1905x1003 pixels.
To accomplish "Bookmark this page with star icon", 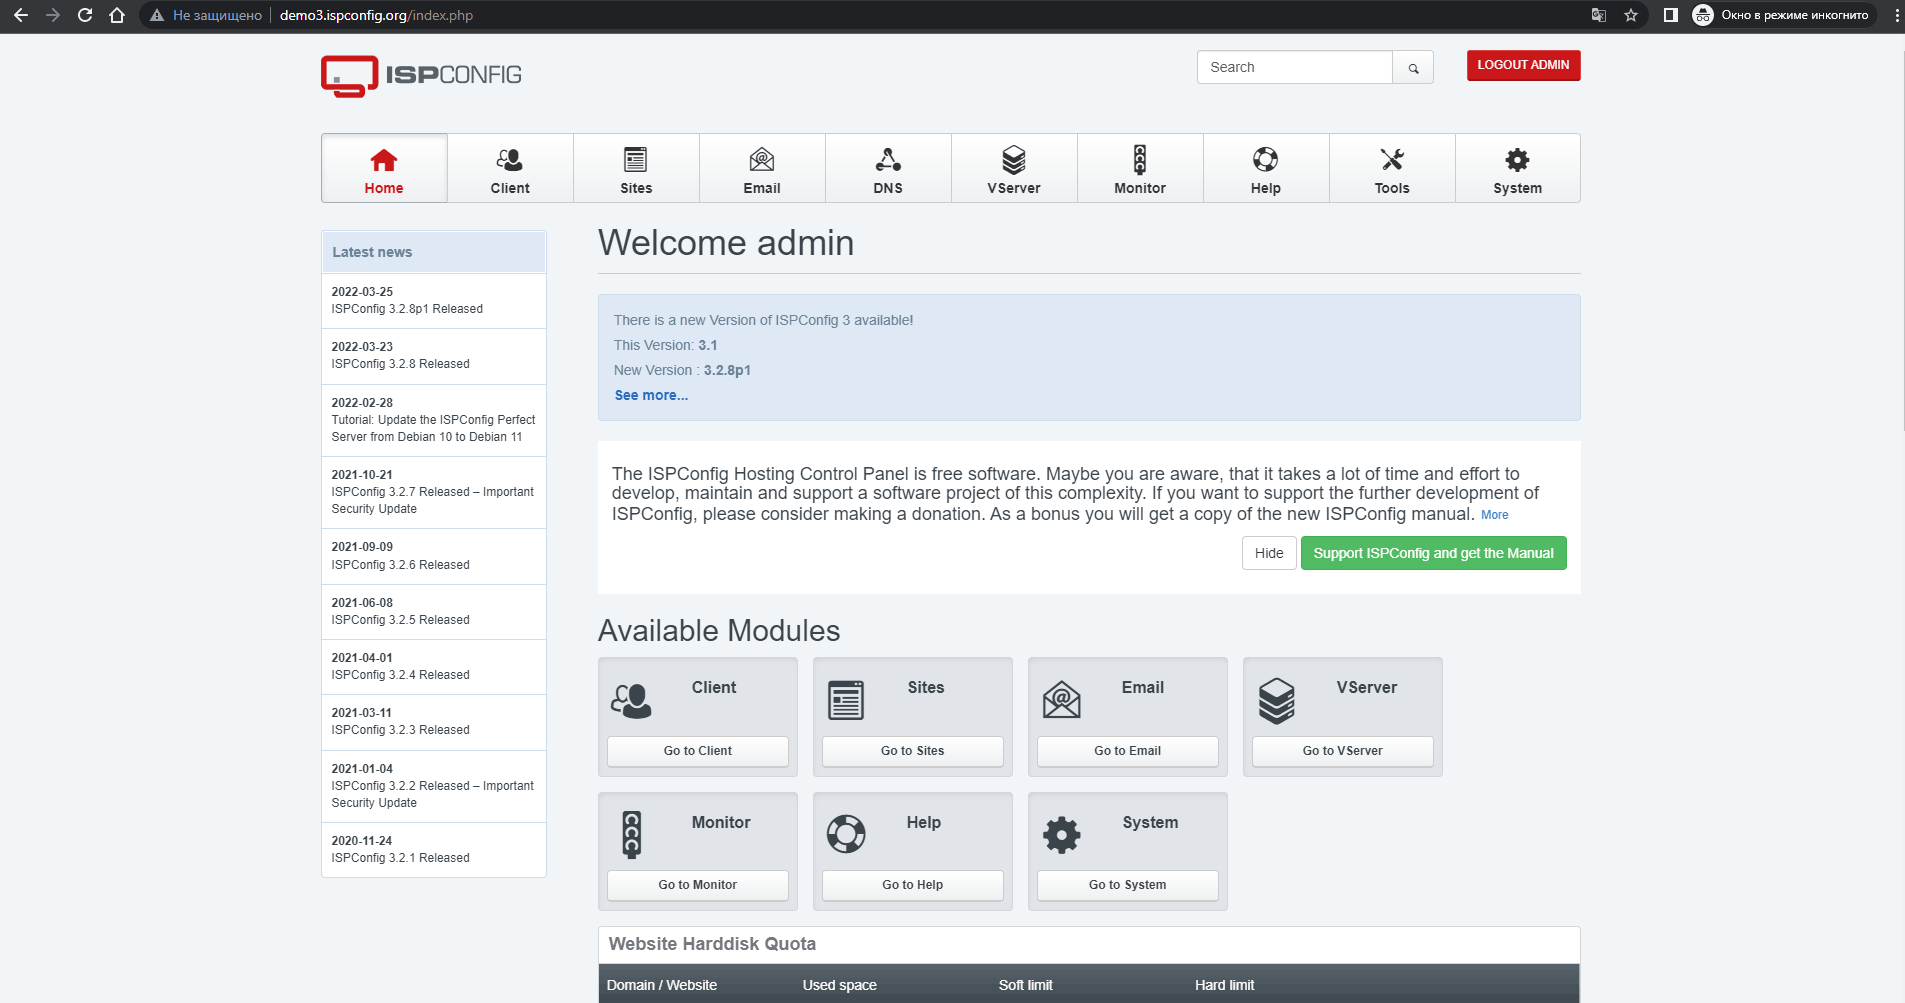I will pos(1631,15).
